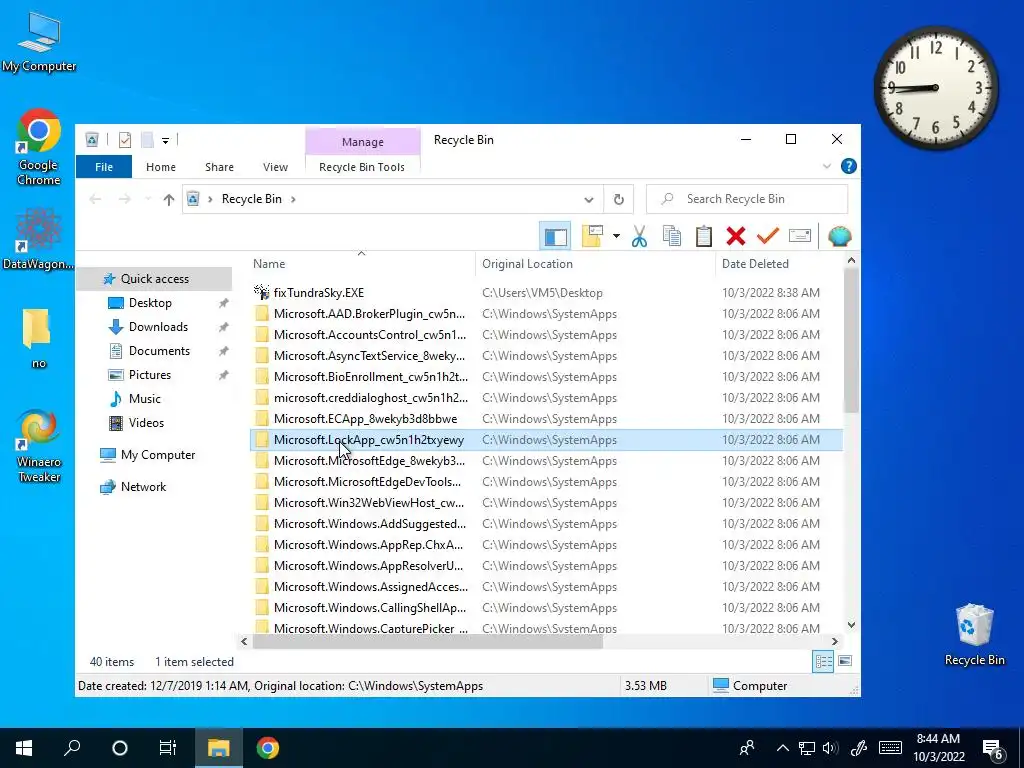This screenshot has height=768, width=1024.
Task: Select Microsoft.Win32WebViewHost folder row
Action: point(546,503)
